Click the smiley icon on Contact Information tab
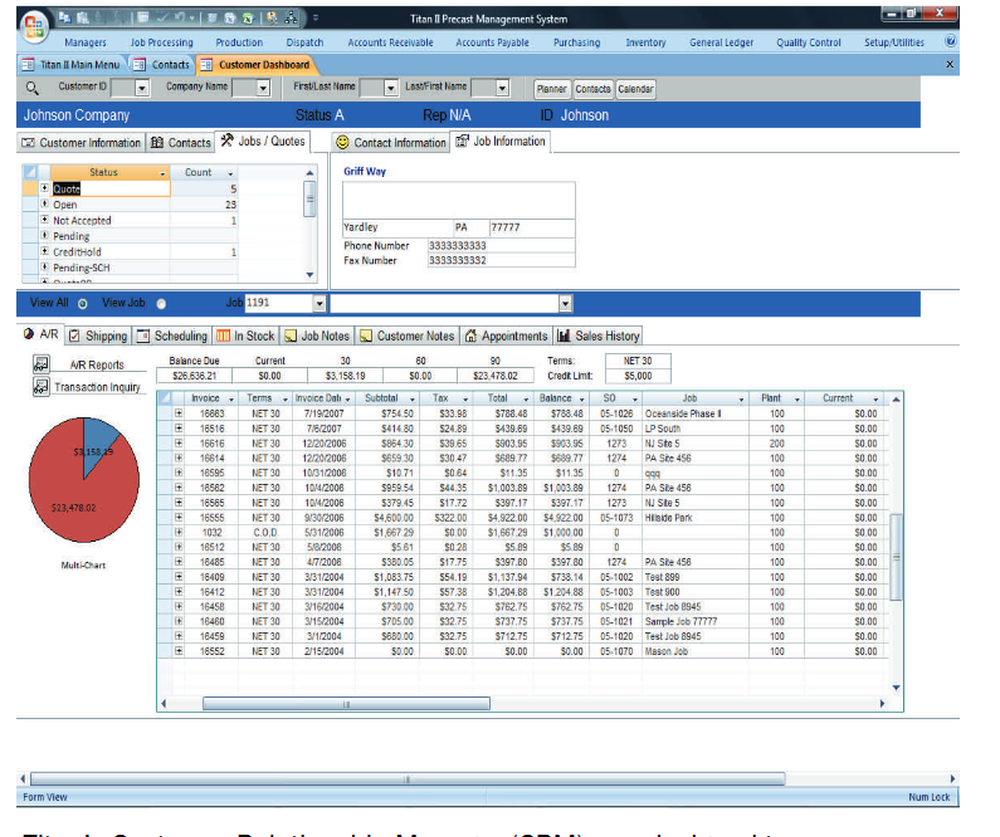 pyautogui.click(x=342, y=142)
